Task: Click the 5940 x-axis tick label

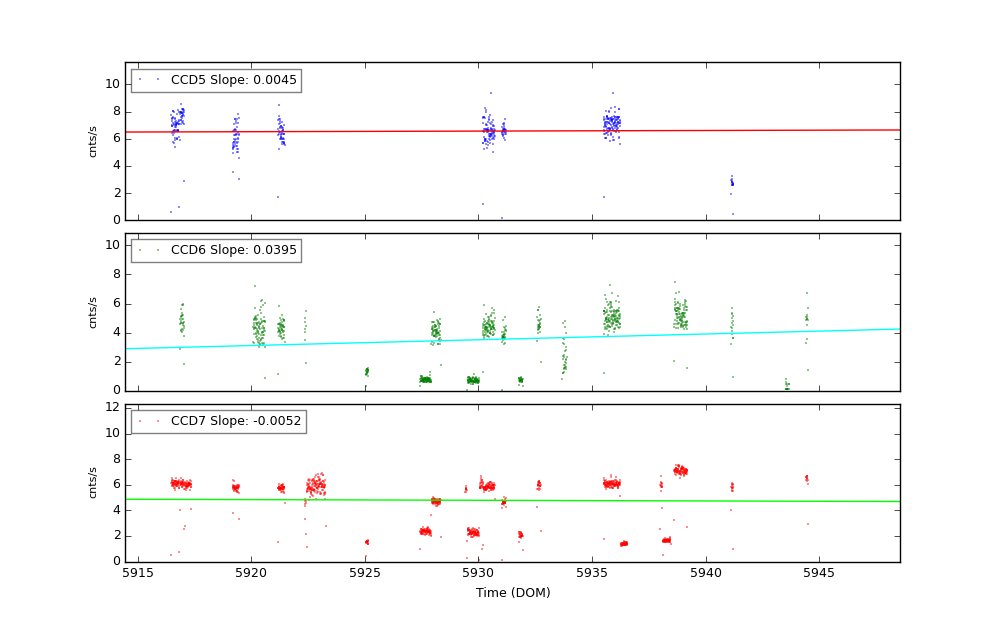Action: click(706, 573)
